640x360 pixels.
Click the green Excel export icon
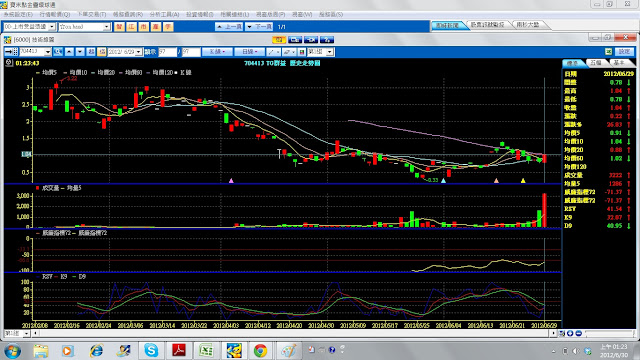click(x=608, y=51)
